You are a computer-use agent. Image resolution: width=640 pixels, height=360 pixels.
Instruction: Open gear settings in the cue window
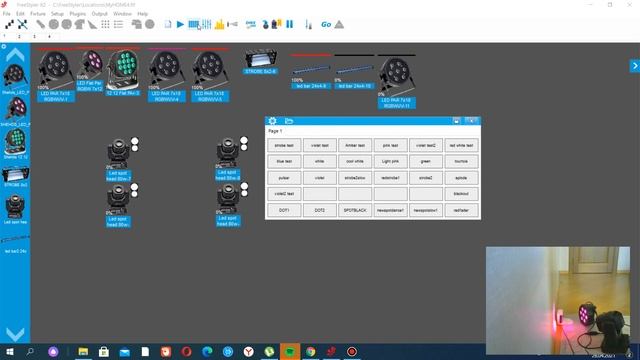pos(273,121)
